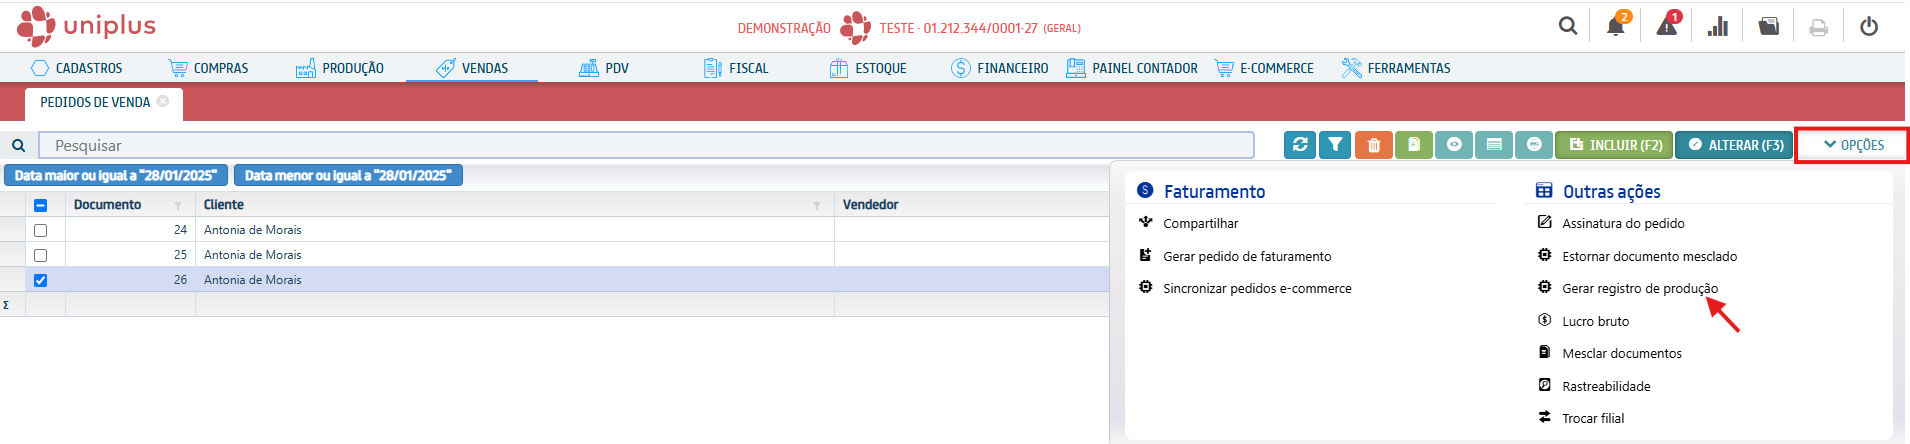This screenshot has width=1910, height=444.
Task: Uncheck the selected document 26 row
Action: click(x=41, y=280)
